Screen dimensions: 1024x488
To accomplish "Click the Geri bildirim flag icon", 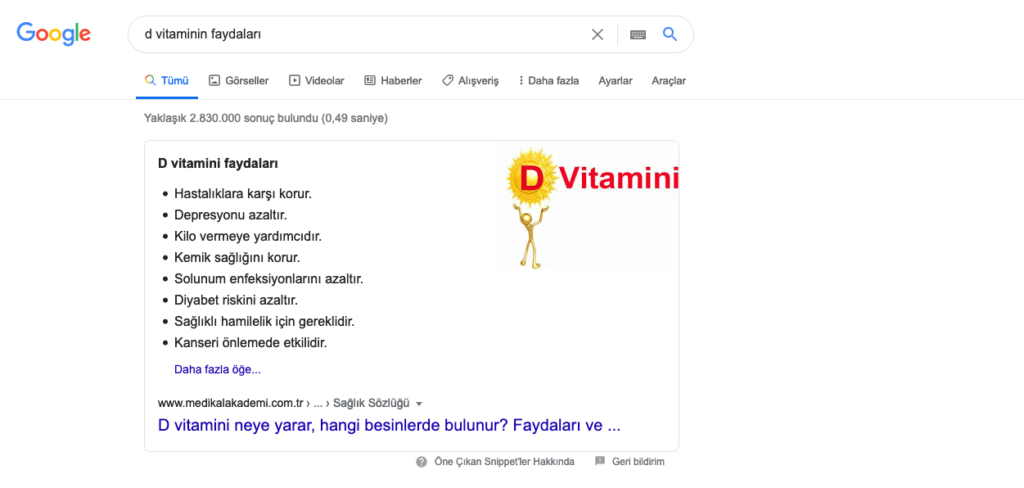I will pos(600,462).
